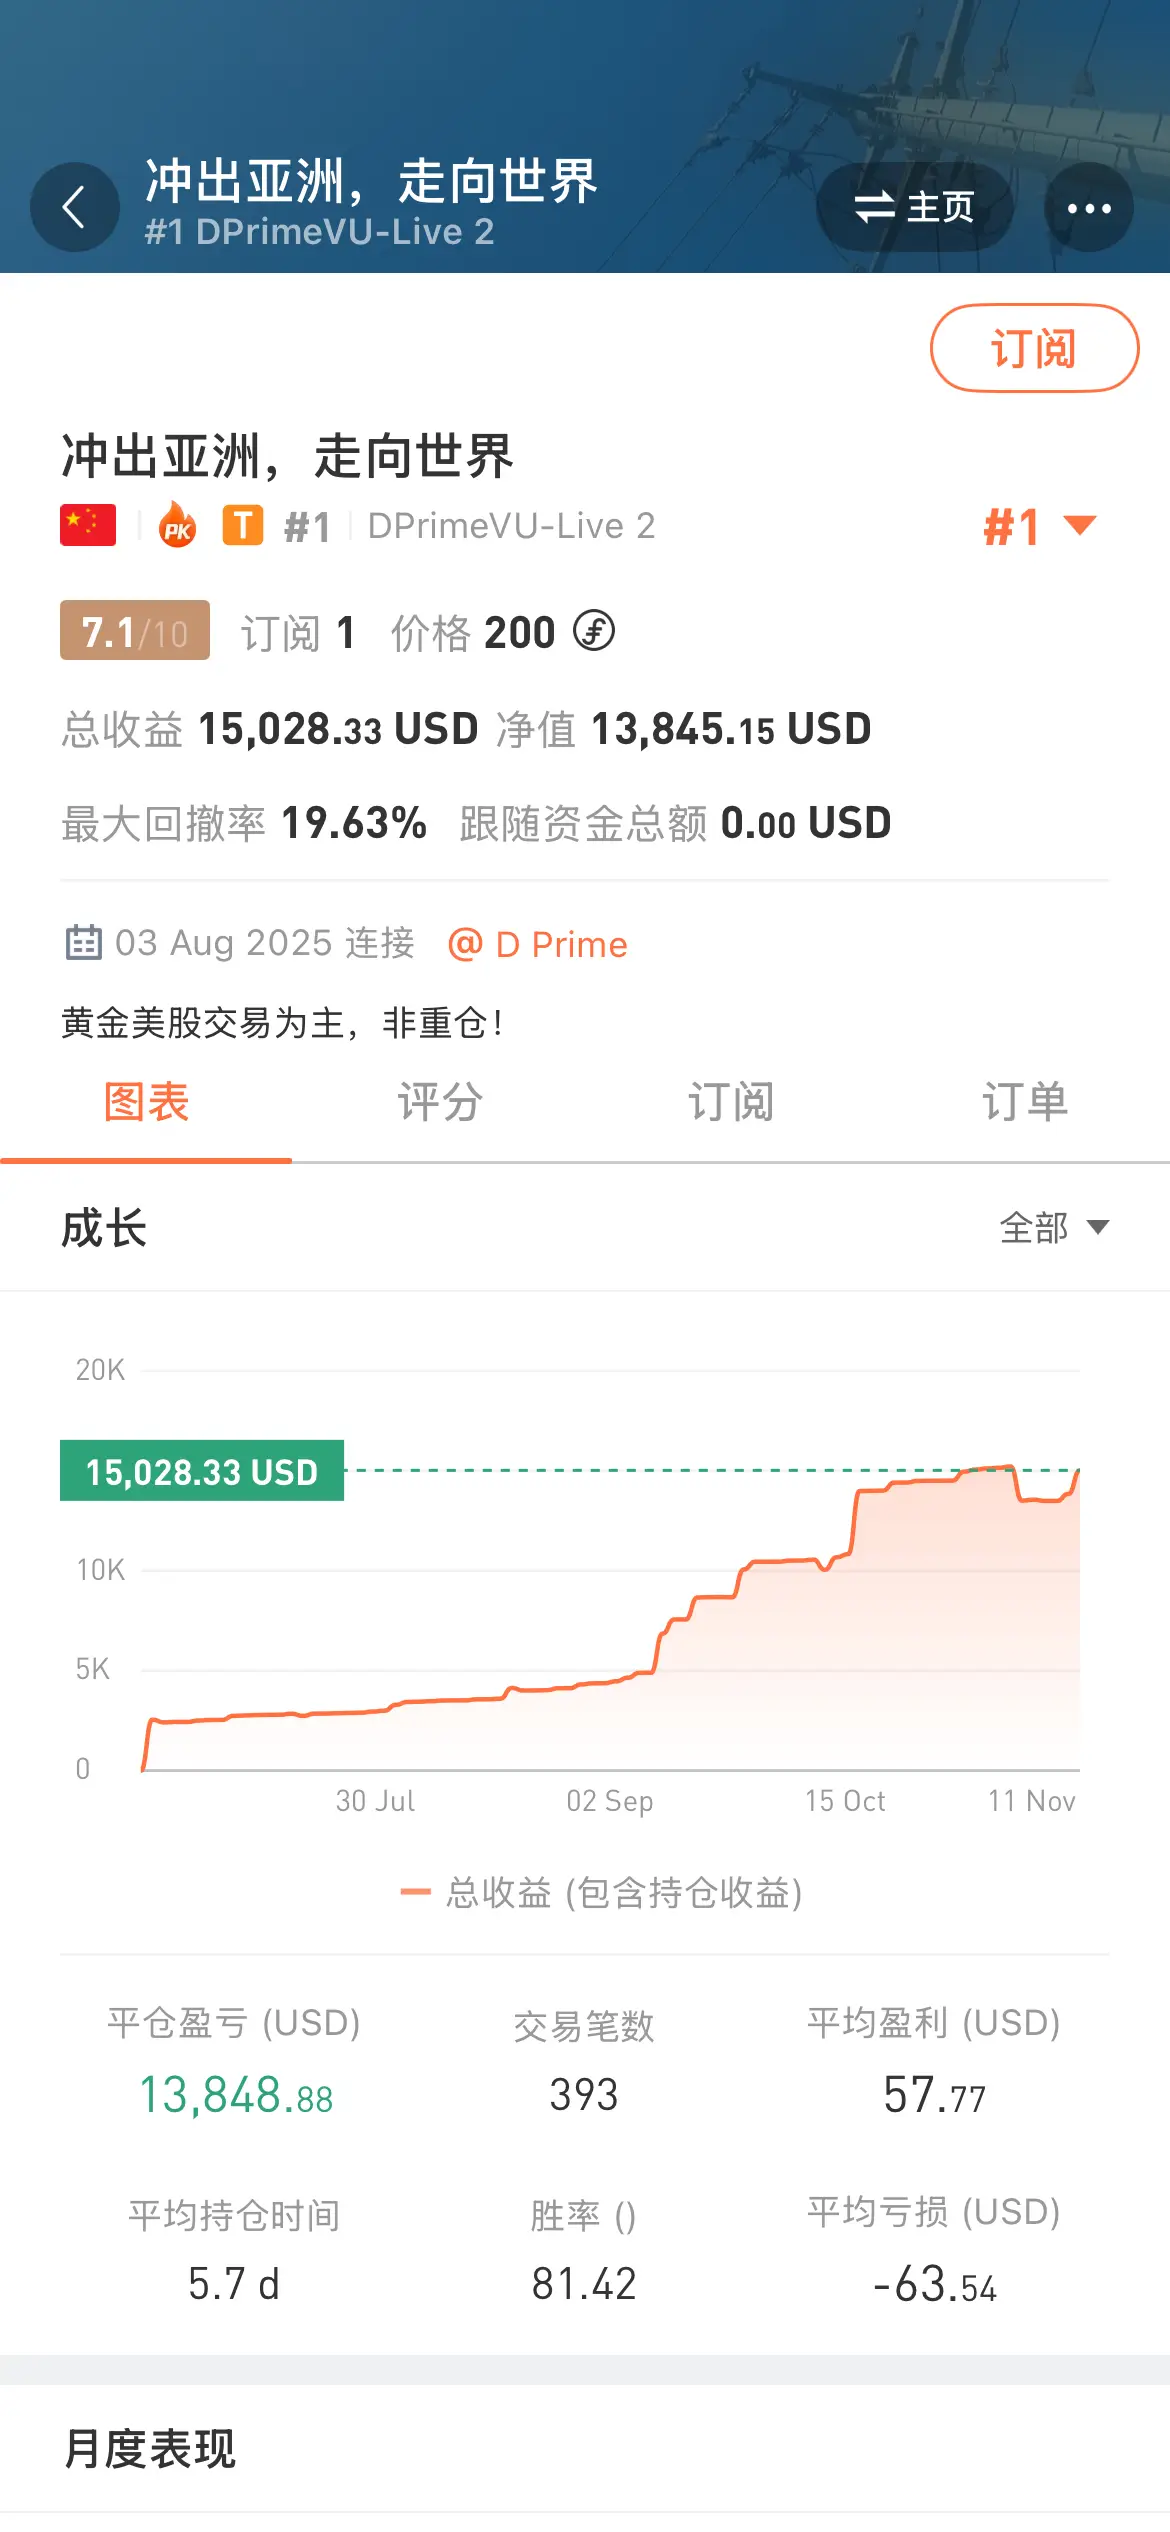Tap the 月度表现 section header
Viewport: 1170px width, 2532px height.
point(150,2449)
